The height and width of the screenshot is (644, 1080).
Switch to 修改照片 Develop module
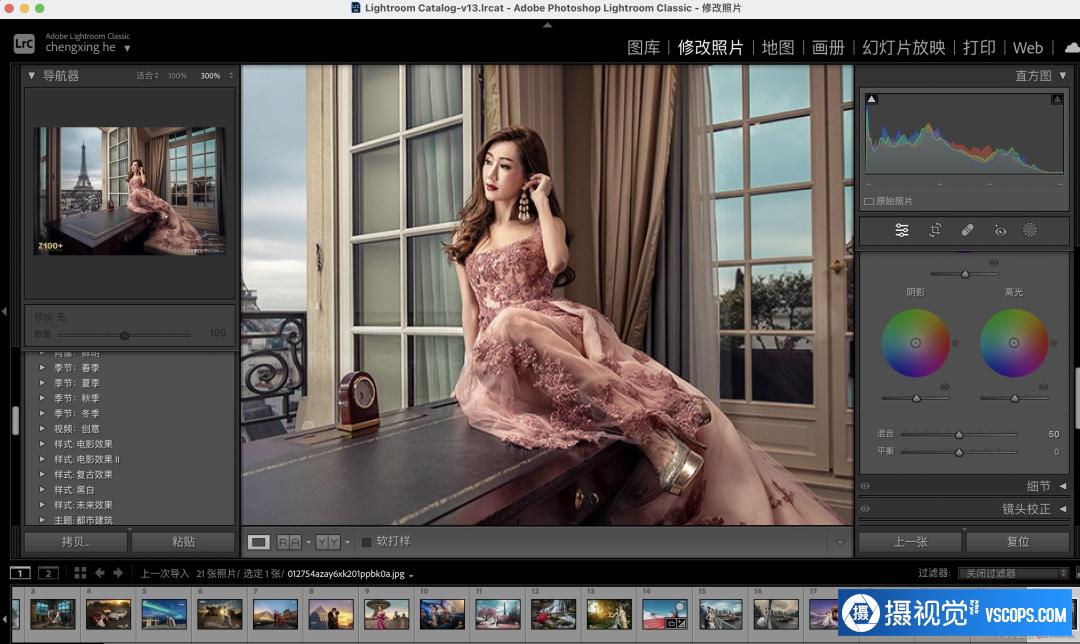[x=710, y=48]
